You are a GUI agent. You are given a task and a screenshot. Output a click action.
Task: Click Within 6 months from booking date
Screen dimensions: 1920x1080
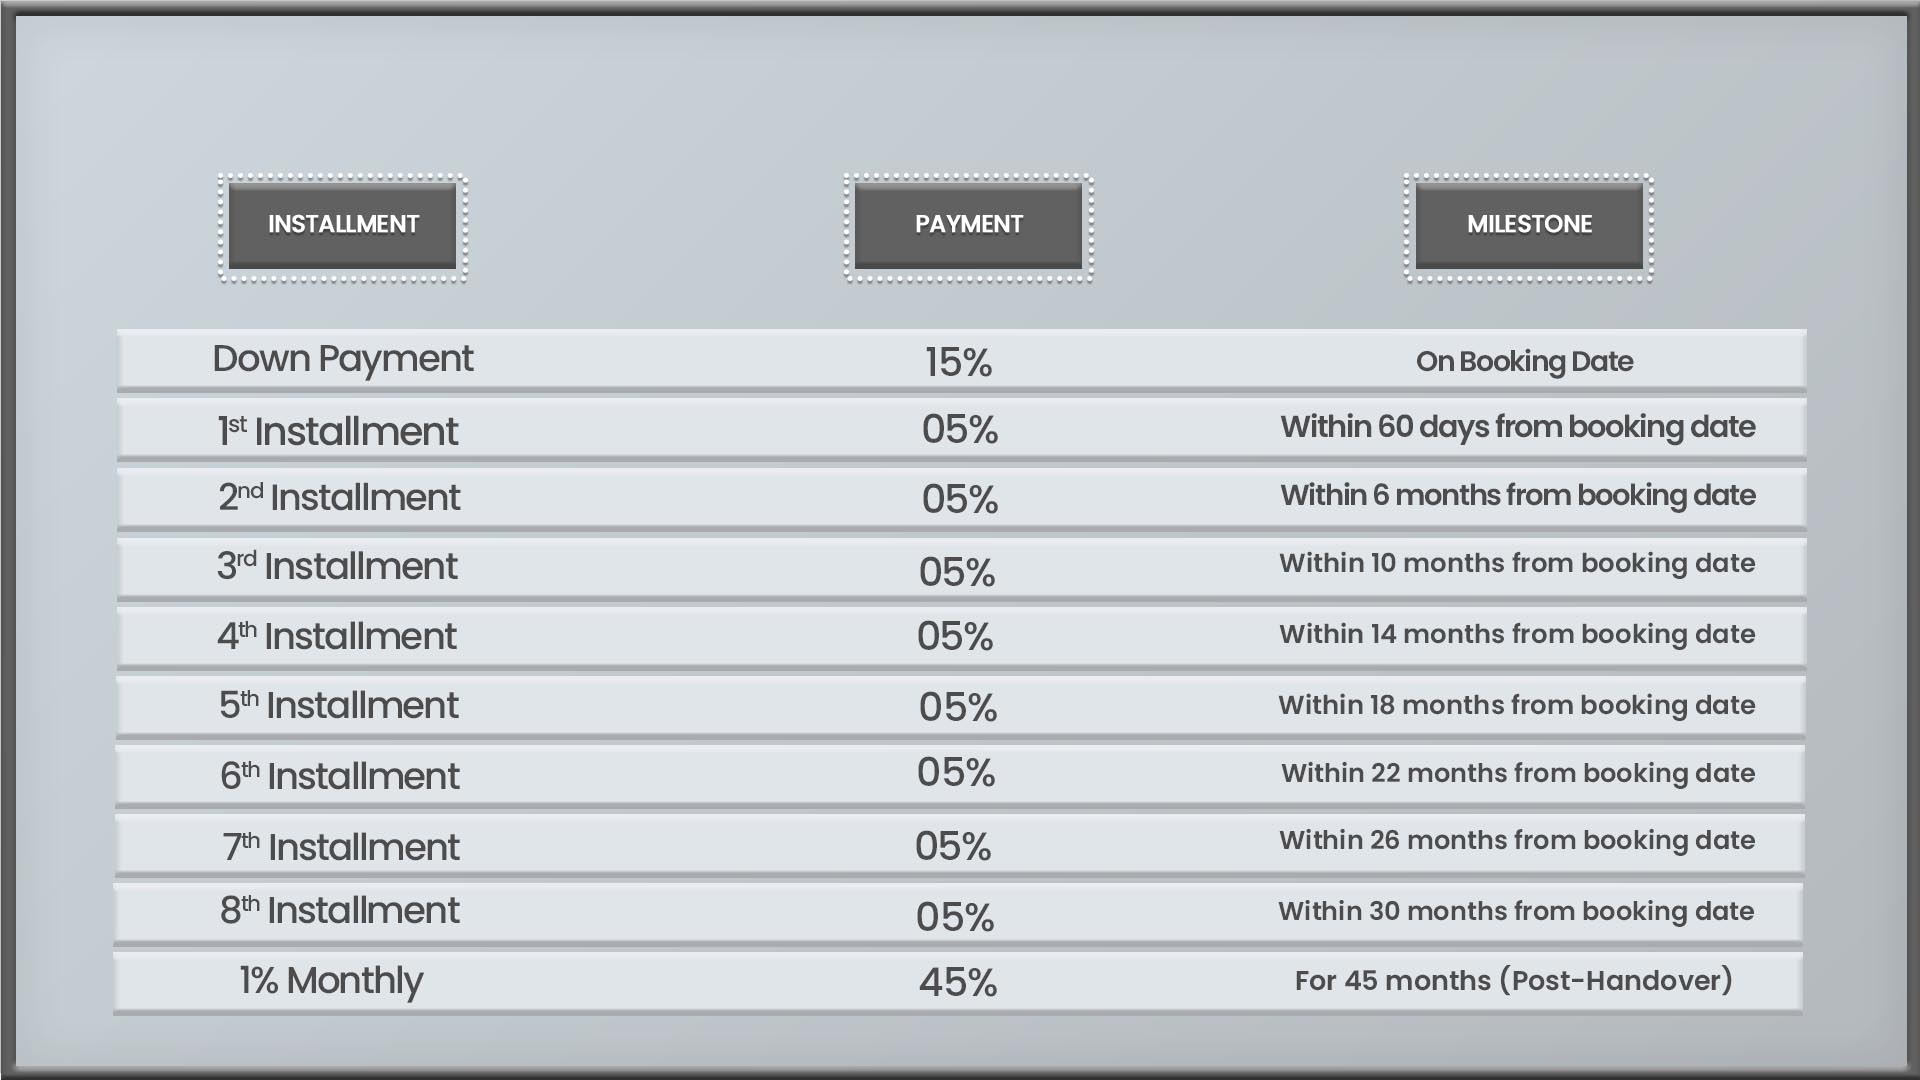(x=1518, y=495)
